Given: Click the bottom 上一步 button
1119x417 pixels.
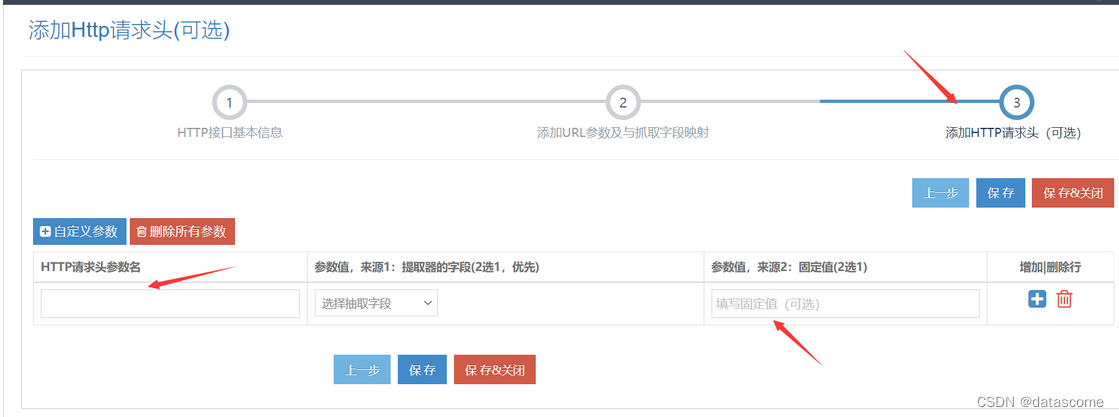Looking at the screenshot, I should click(x=362, y=370).
